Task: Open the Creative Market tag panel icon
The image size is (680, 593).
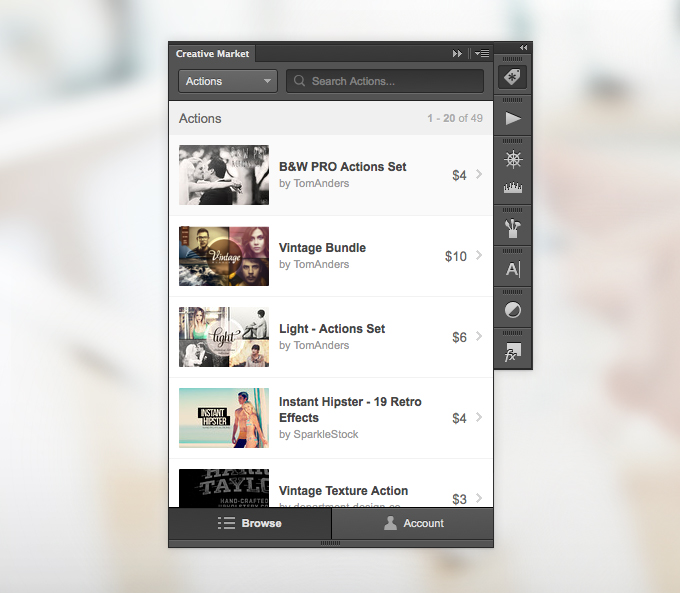Action: pos(512,77)
